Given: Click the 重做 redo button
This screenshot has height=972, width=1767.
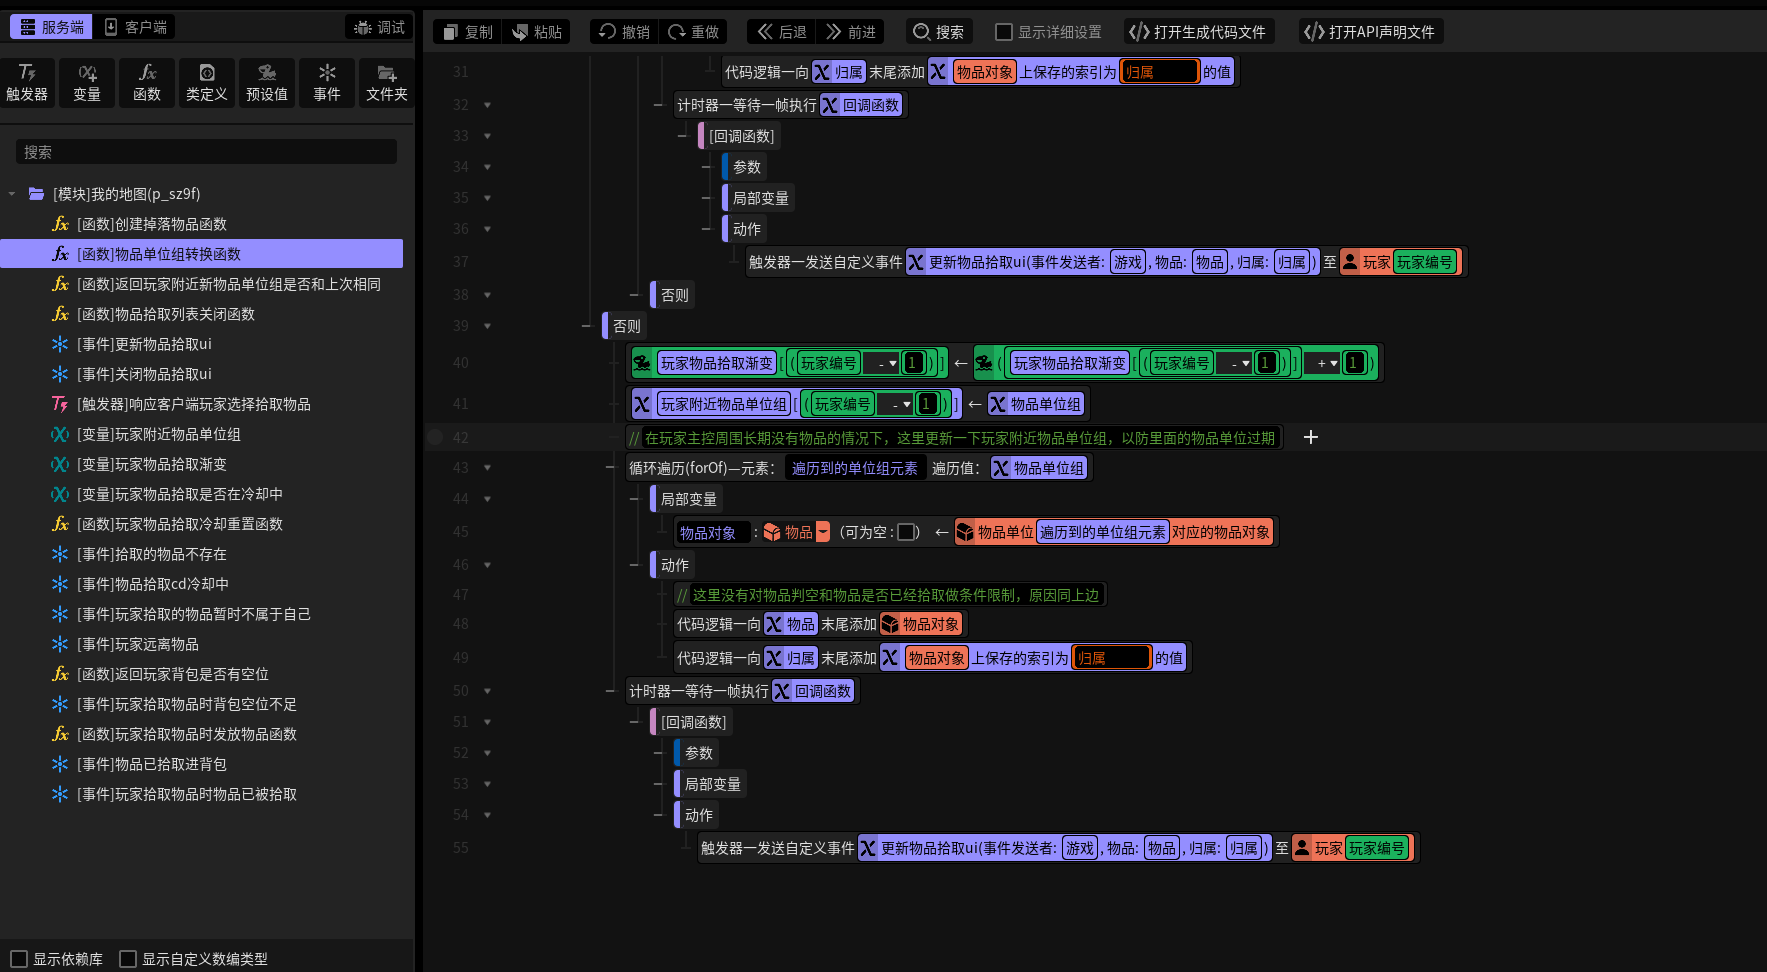Looking at the screenshot, I should coord(693,32).
